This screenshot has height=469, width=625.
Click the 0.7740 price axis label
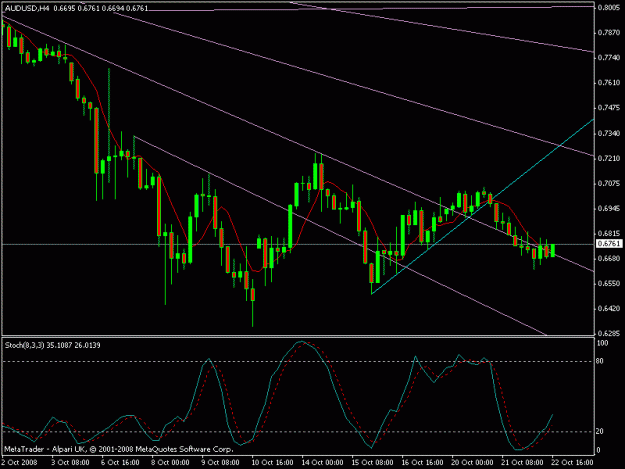609,58
